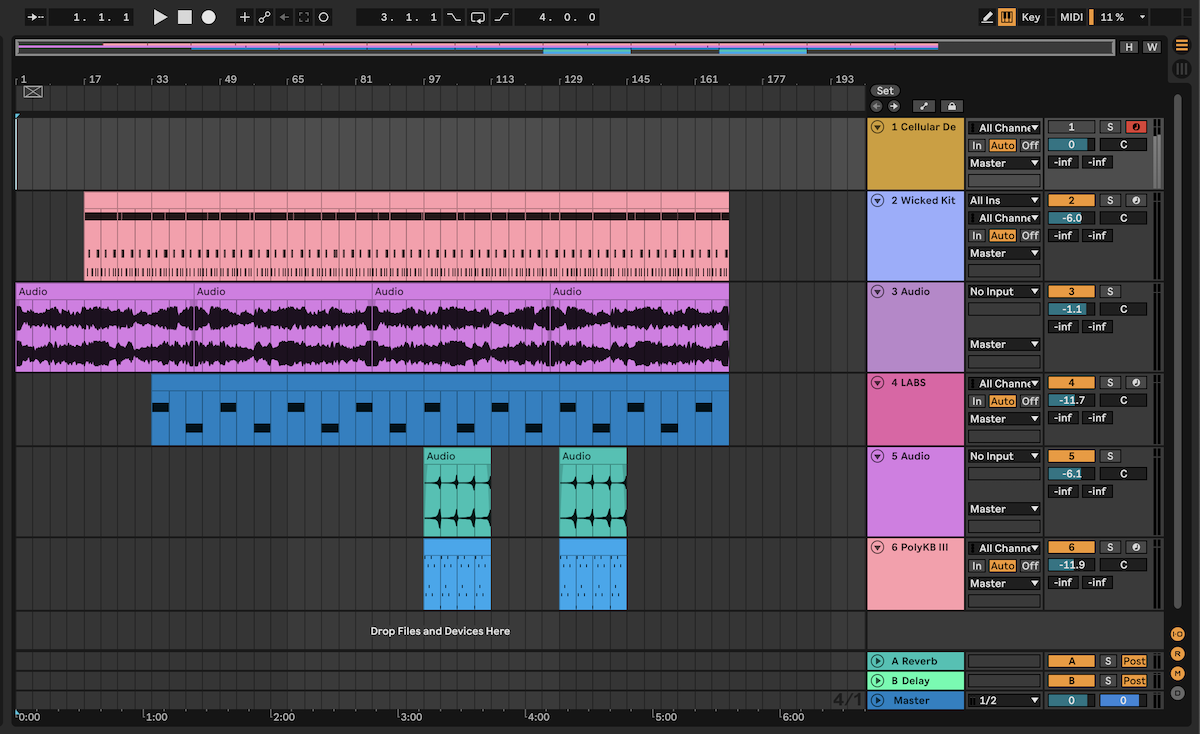
Task: Collapse the 4 LABS track
Action: coord(877,382)
